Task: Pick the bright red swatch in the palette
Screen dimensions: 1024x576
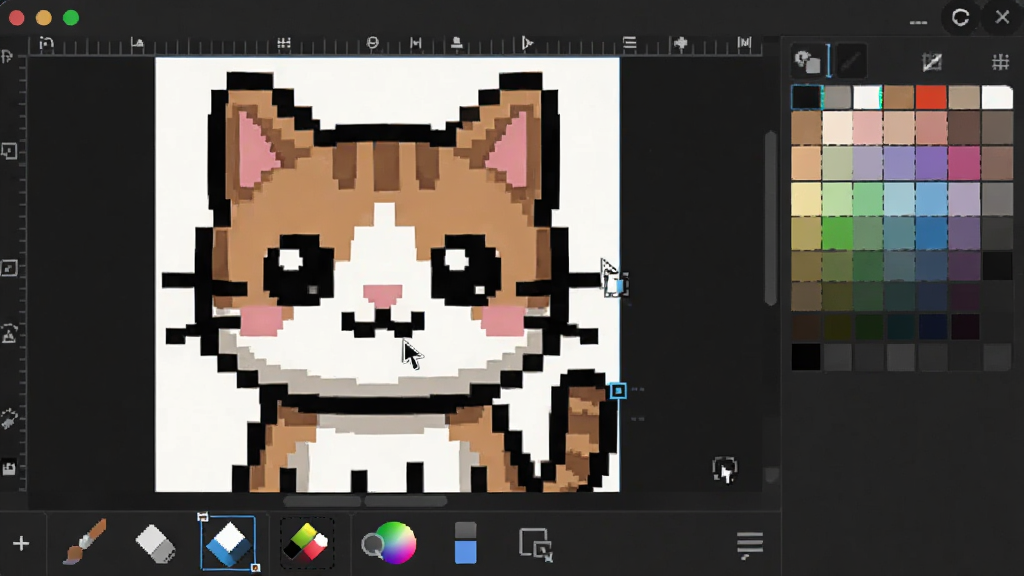Action: [x=931, y=97]
